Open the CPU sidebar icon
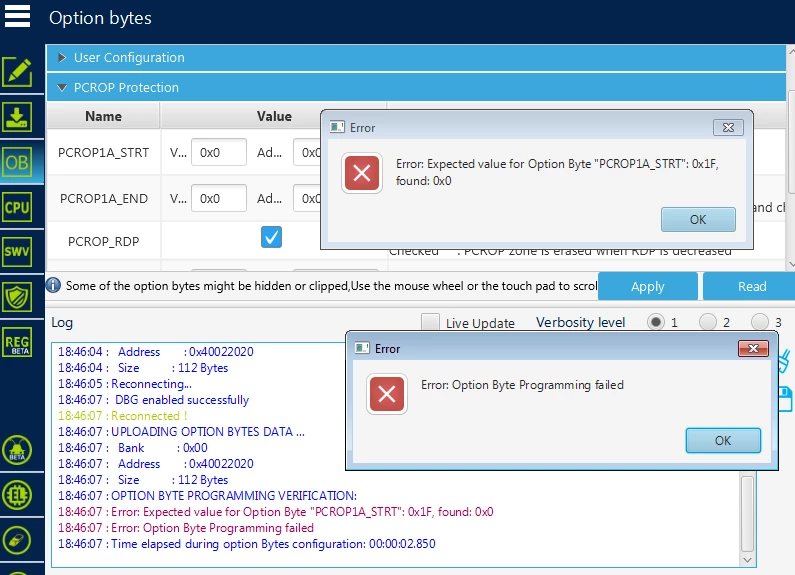 pyautogui.click(x=17, y=207)
